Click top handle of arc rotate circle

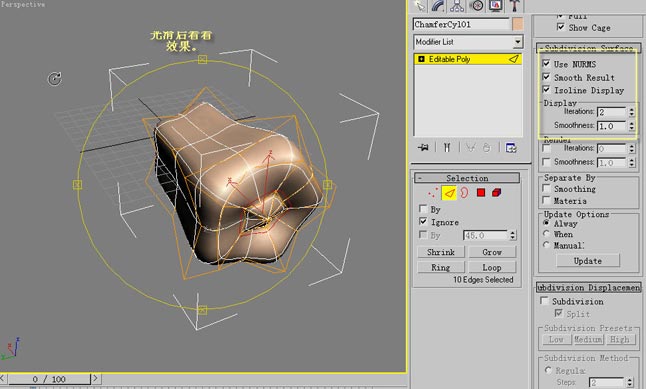pos(202,60)
